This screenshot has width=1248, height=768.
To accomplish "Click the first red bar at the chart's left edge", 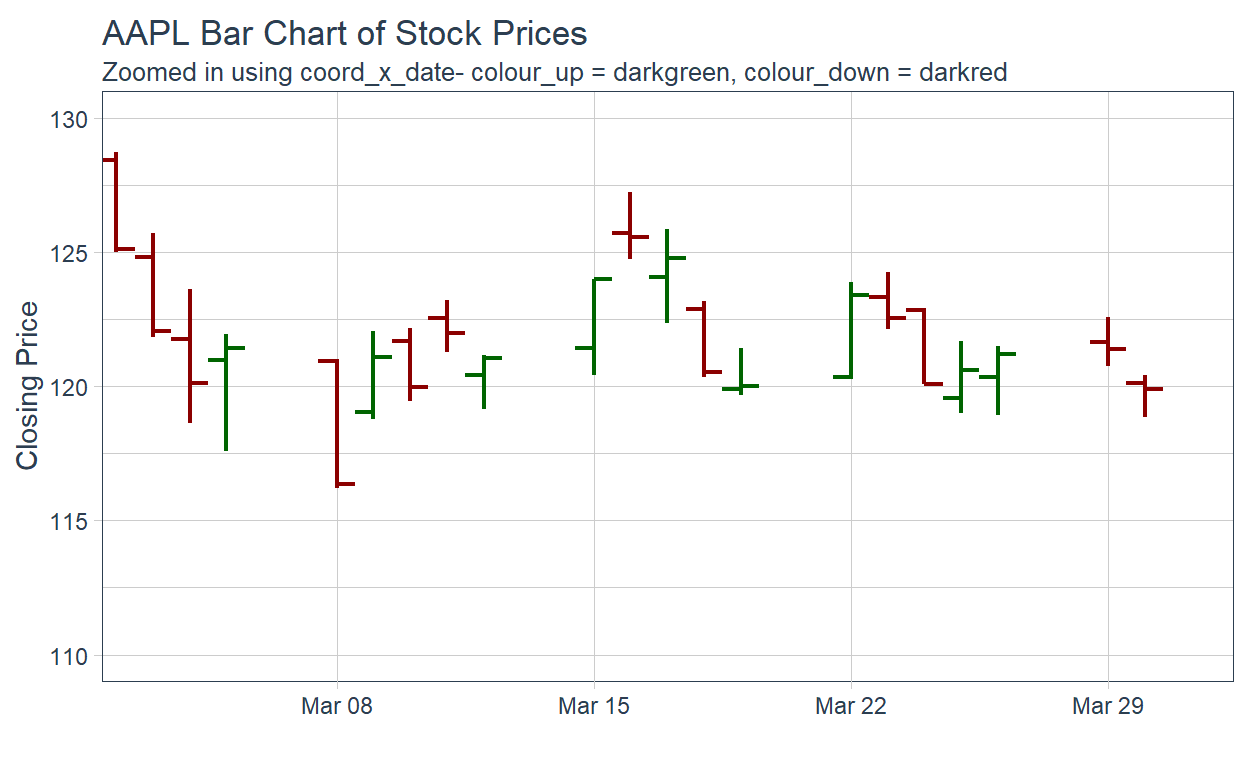I will [x=117, y=200].
